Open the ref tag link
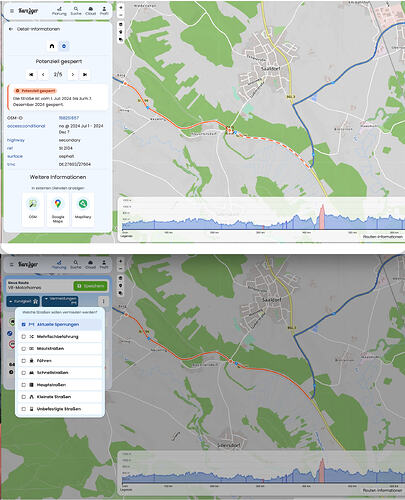Screen dimensions: 405x500 click(10, 148)
